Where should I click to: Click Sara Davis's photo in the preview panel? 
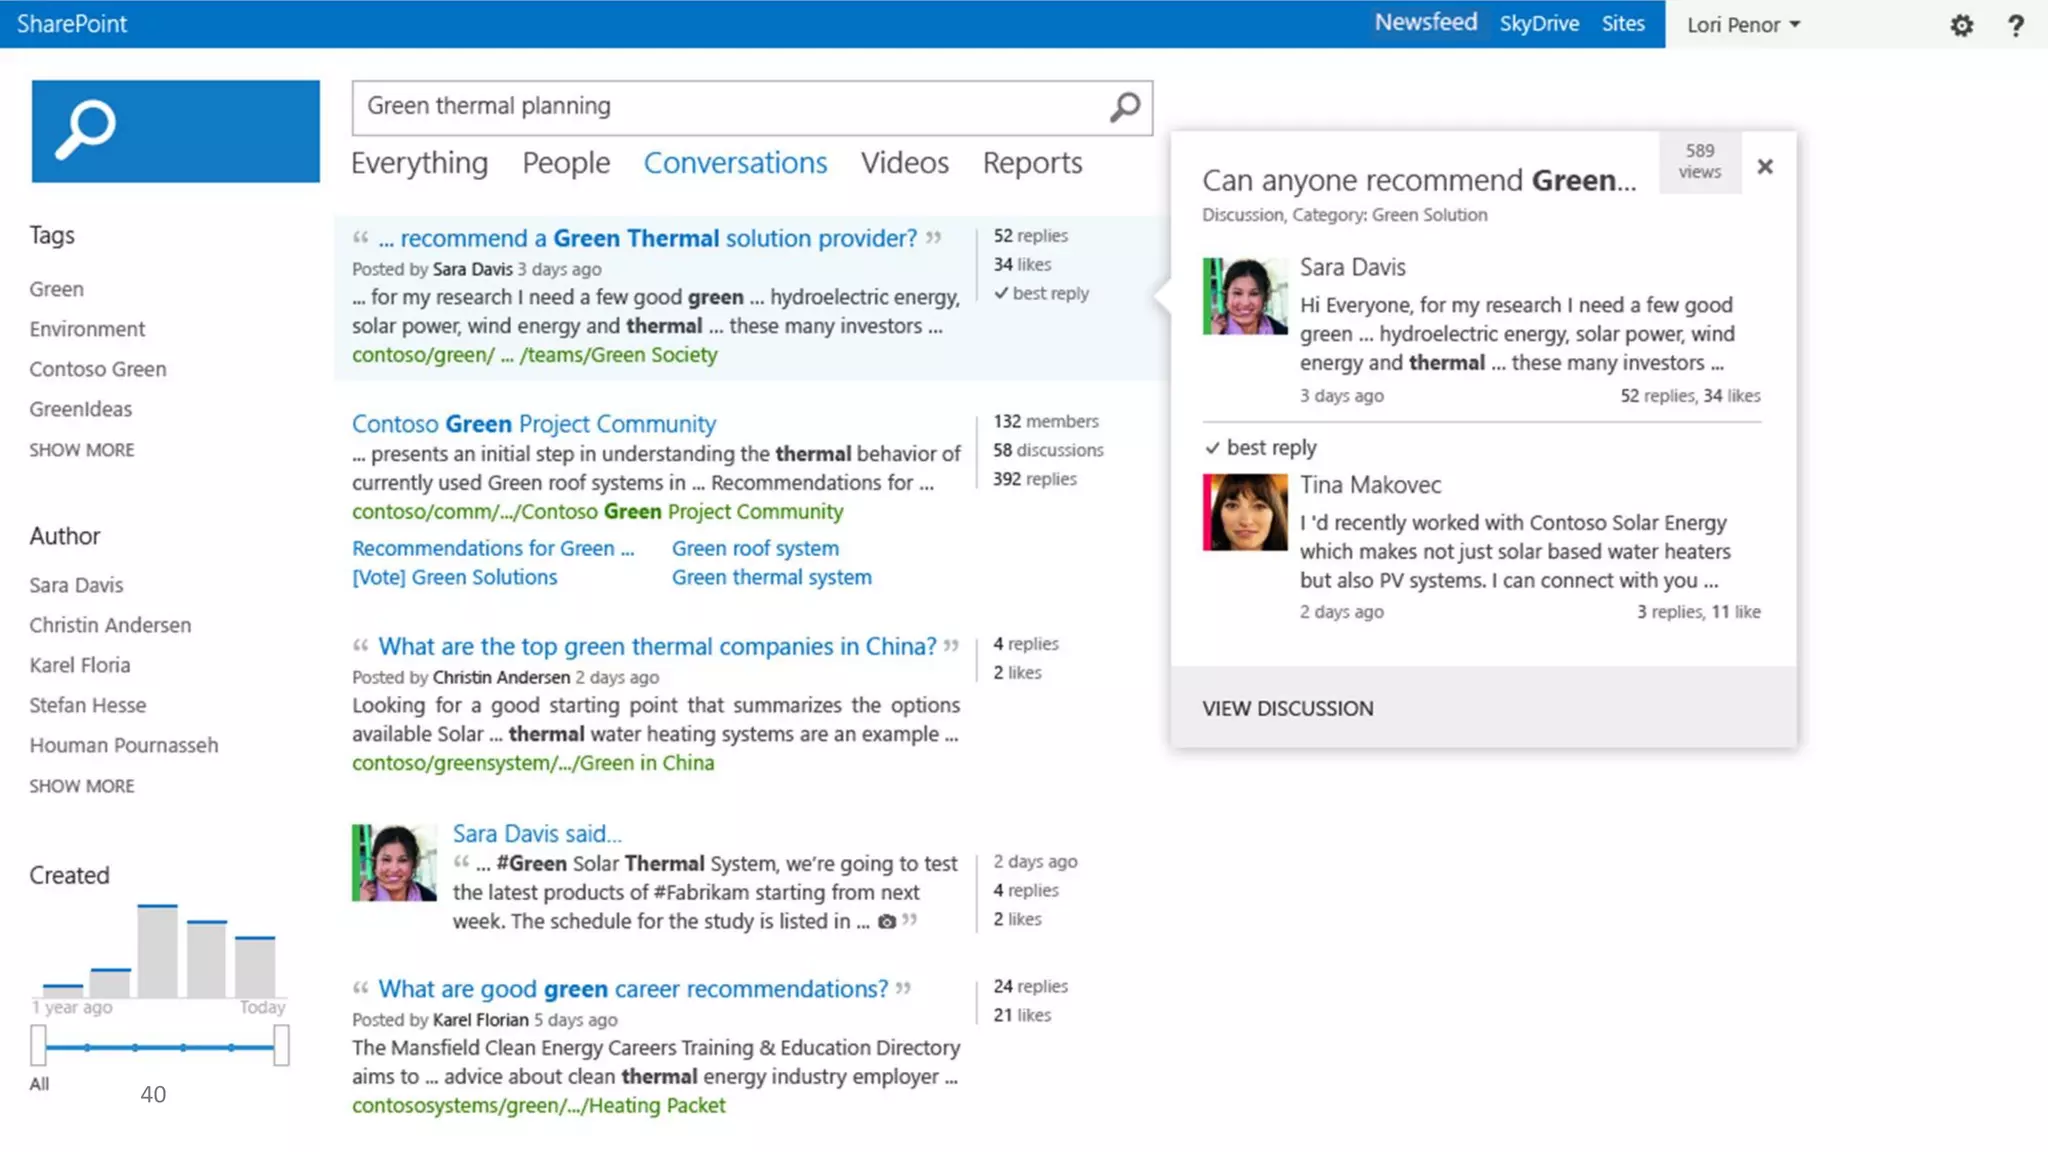click(1244, 296)
